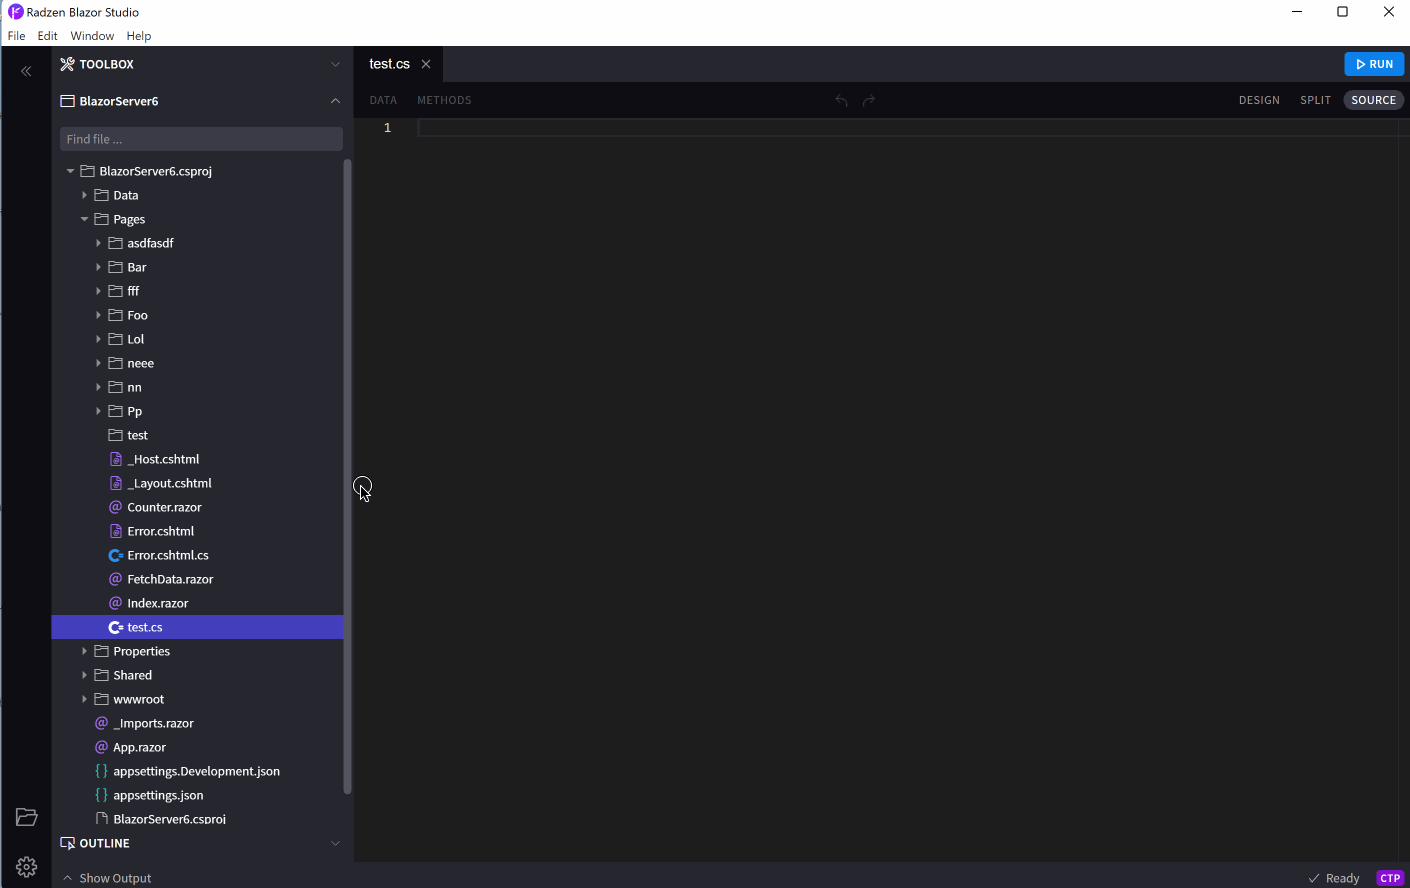Click the Toolbox wrench icon
The width and height of the screenshot is (1410, 888).
pos(67,63)
